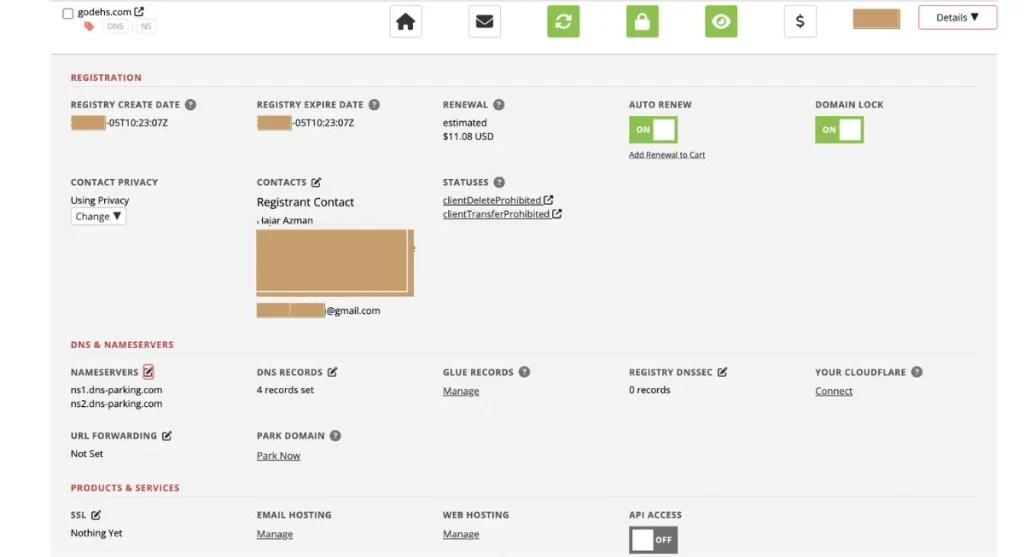Select ns1.dns-parking.com nameserver text
Image resolution: width=1024 pixels, height=557 pixels.
tap(116, 390)
